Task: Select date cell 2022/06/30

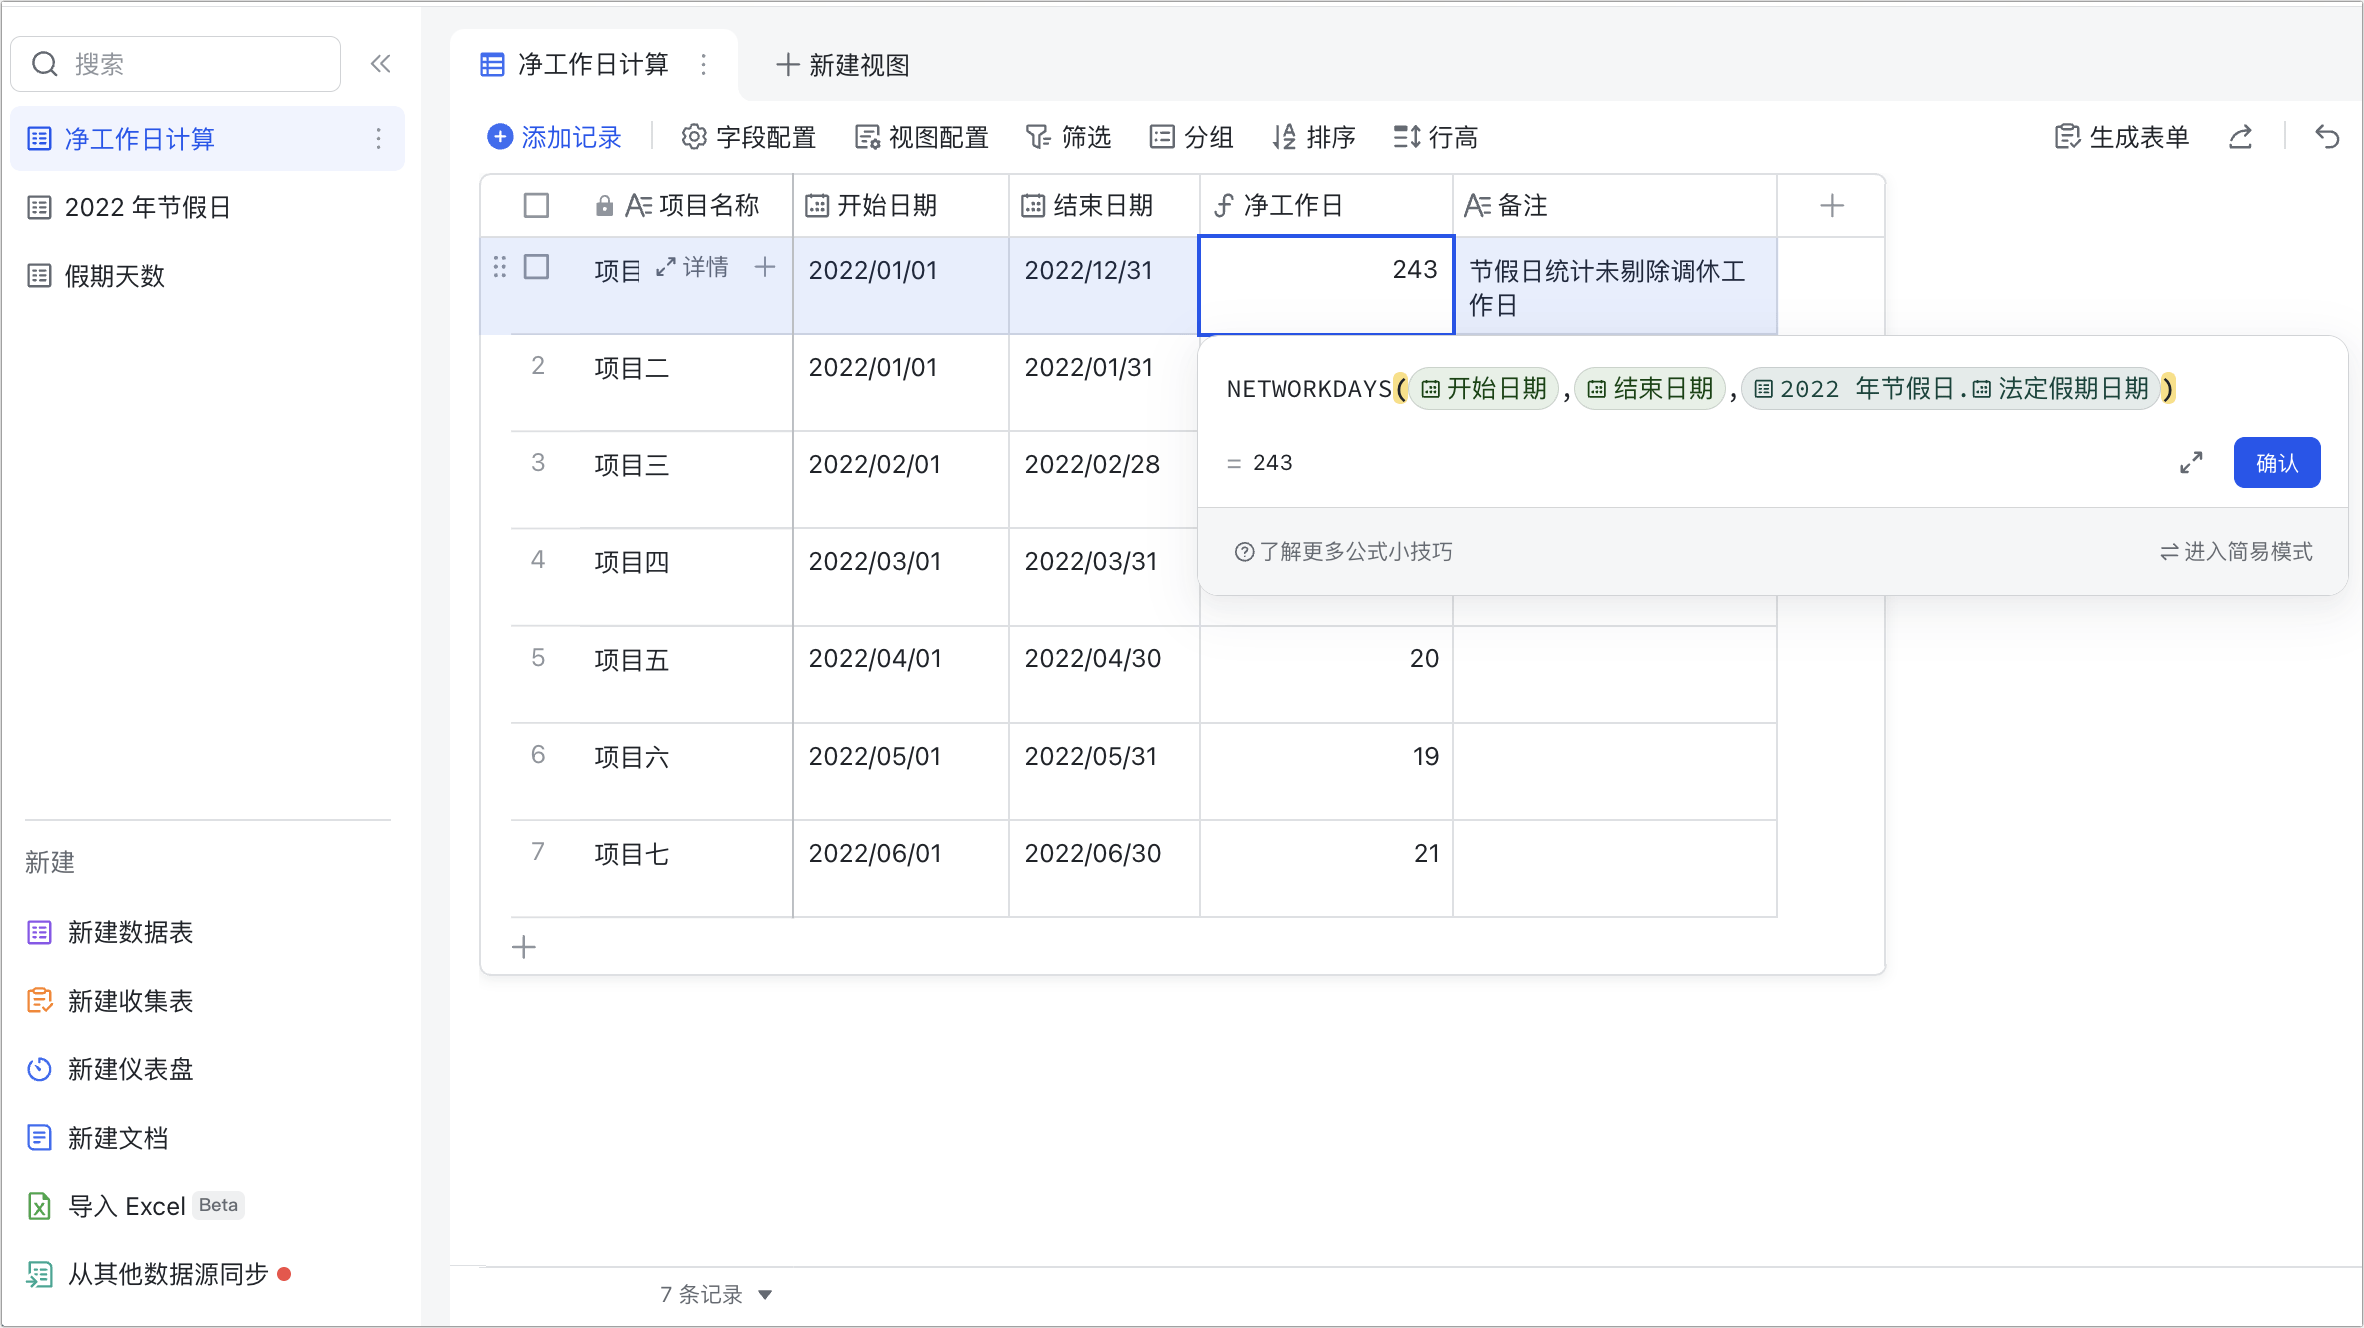Action: click(1104, 868)
